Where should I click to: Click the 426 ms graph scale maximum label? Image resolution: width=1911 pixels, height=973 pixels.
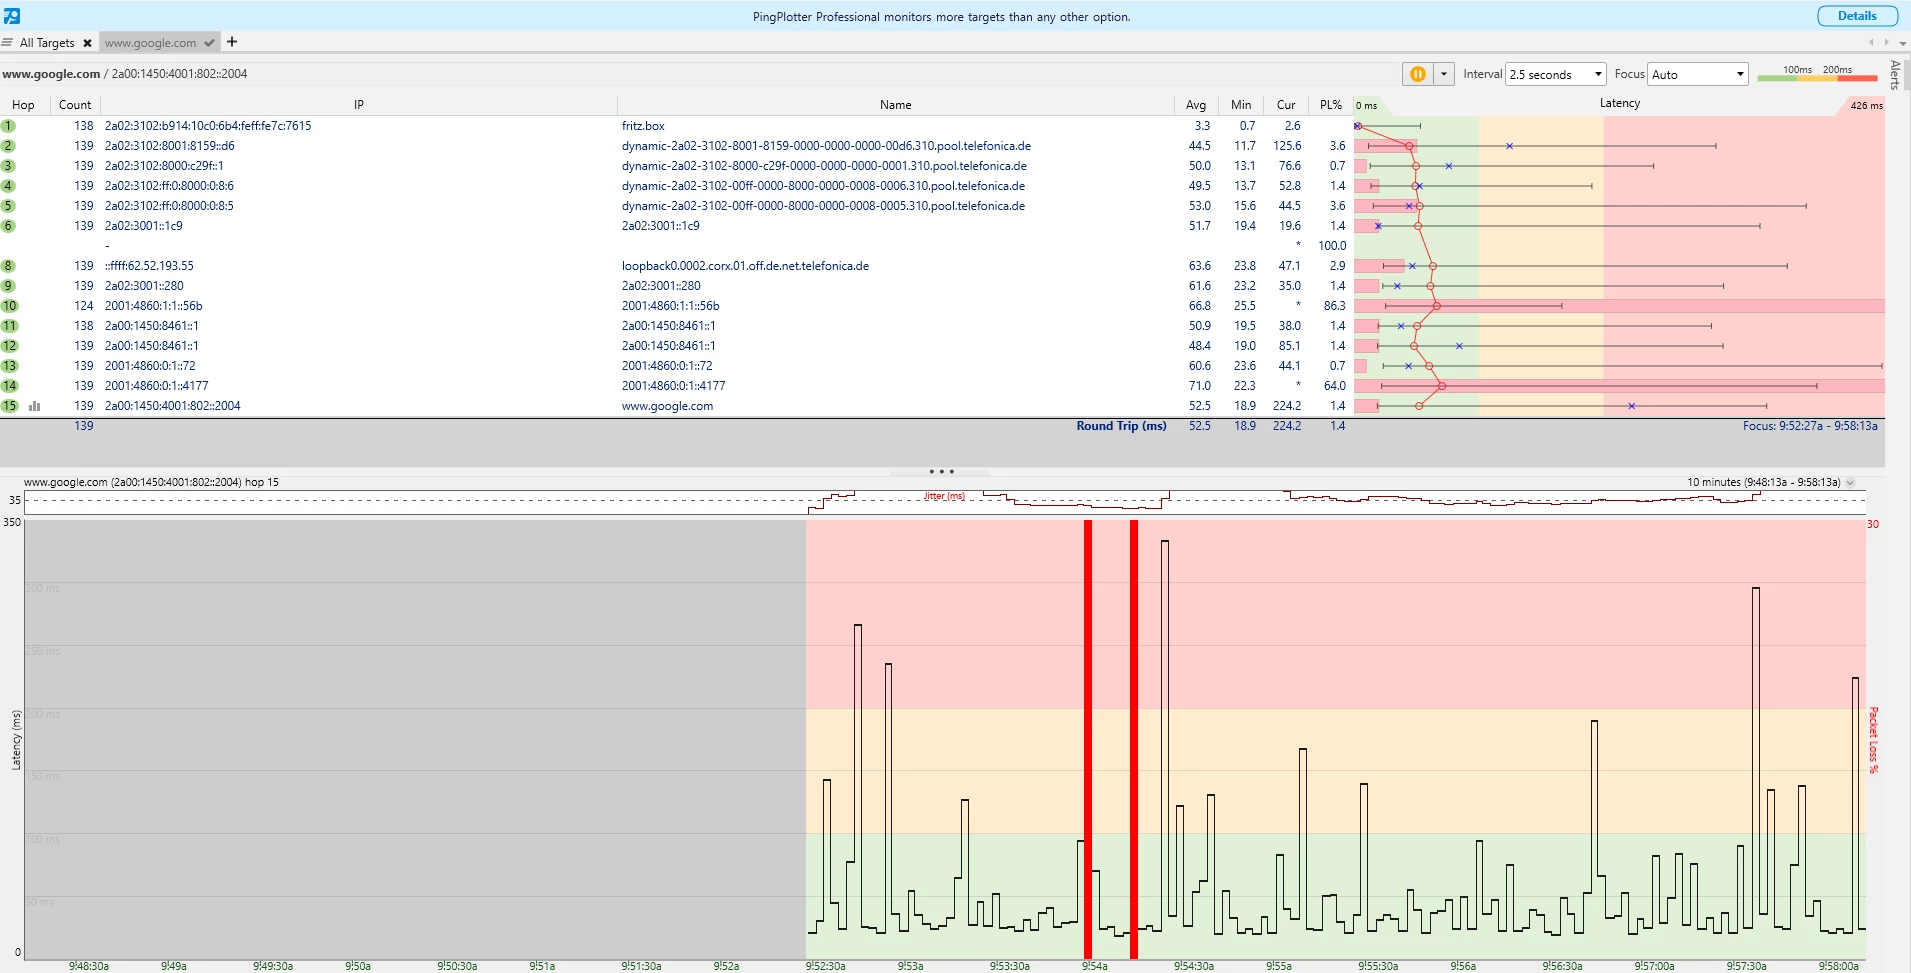pyautogui.click(x=1866, y=105)
